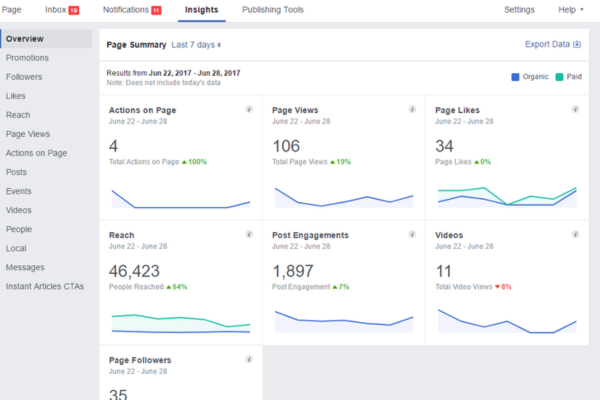Click the Videos line chart
Screen dimensions: 600x400
tap(507, 321)
